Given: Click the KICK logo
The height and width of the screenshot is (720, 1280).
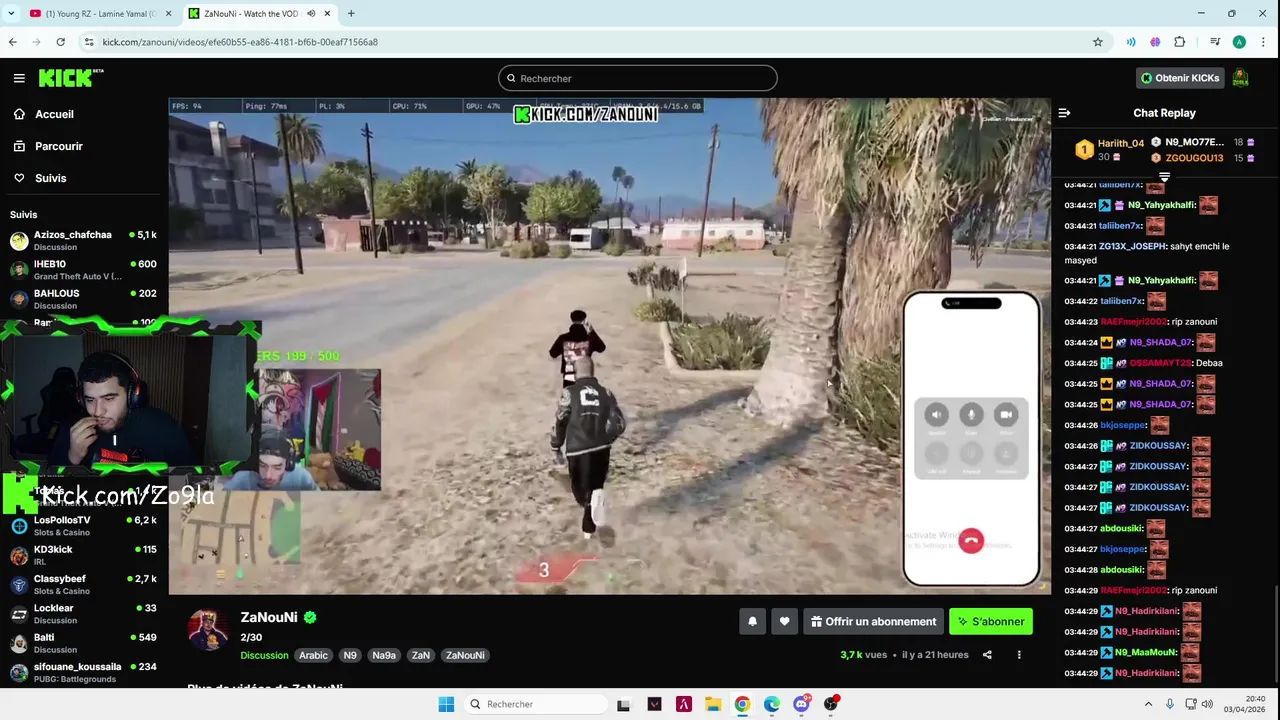Looking at the screenshot, I should point(70,77).
